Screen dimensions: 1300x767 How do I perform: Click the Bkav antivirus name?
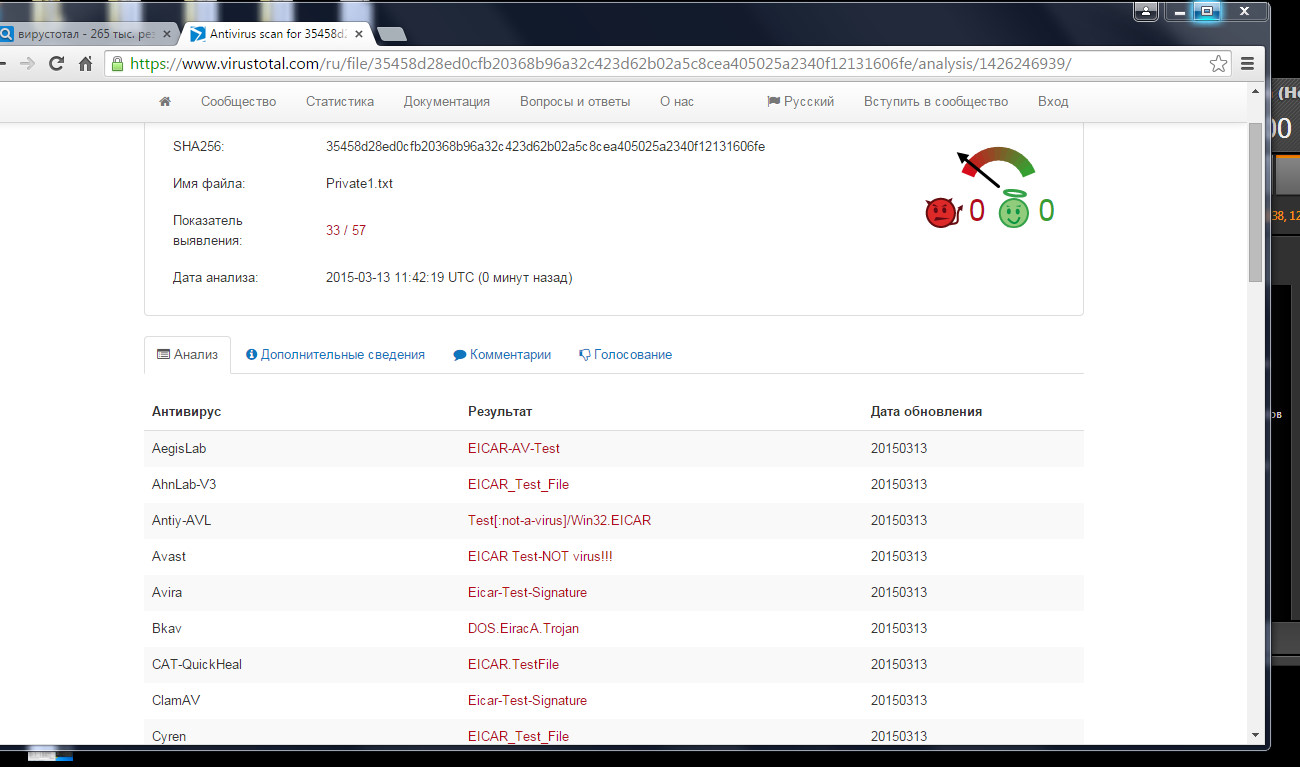point(167,628)
